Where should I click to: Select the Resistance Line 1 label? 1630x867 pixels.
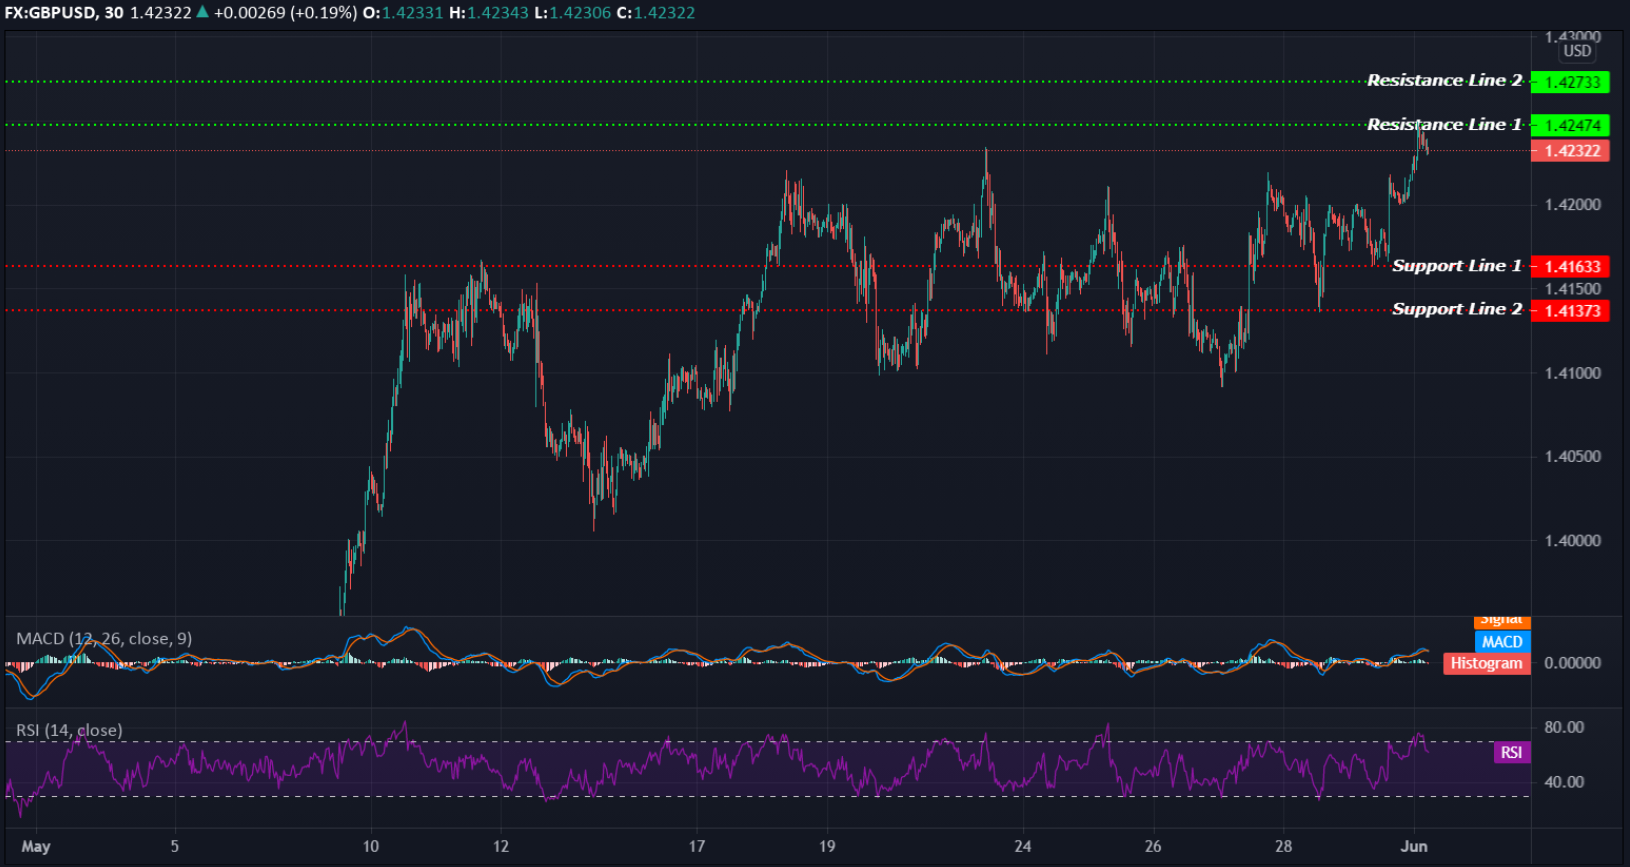tap(1445, 124)
